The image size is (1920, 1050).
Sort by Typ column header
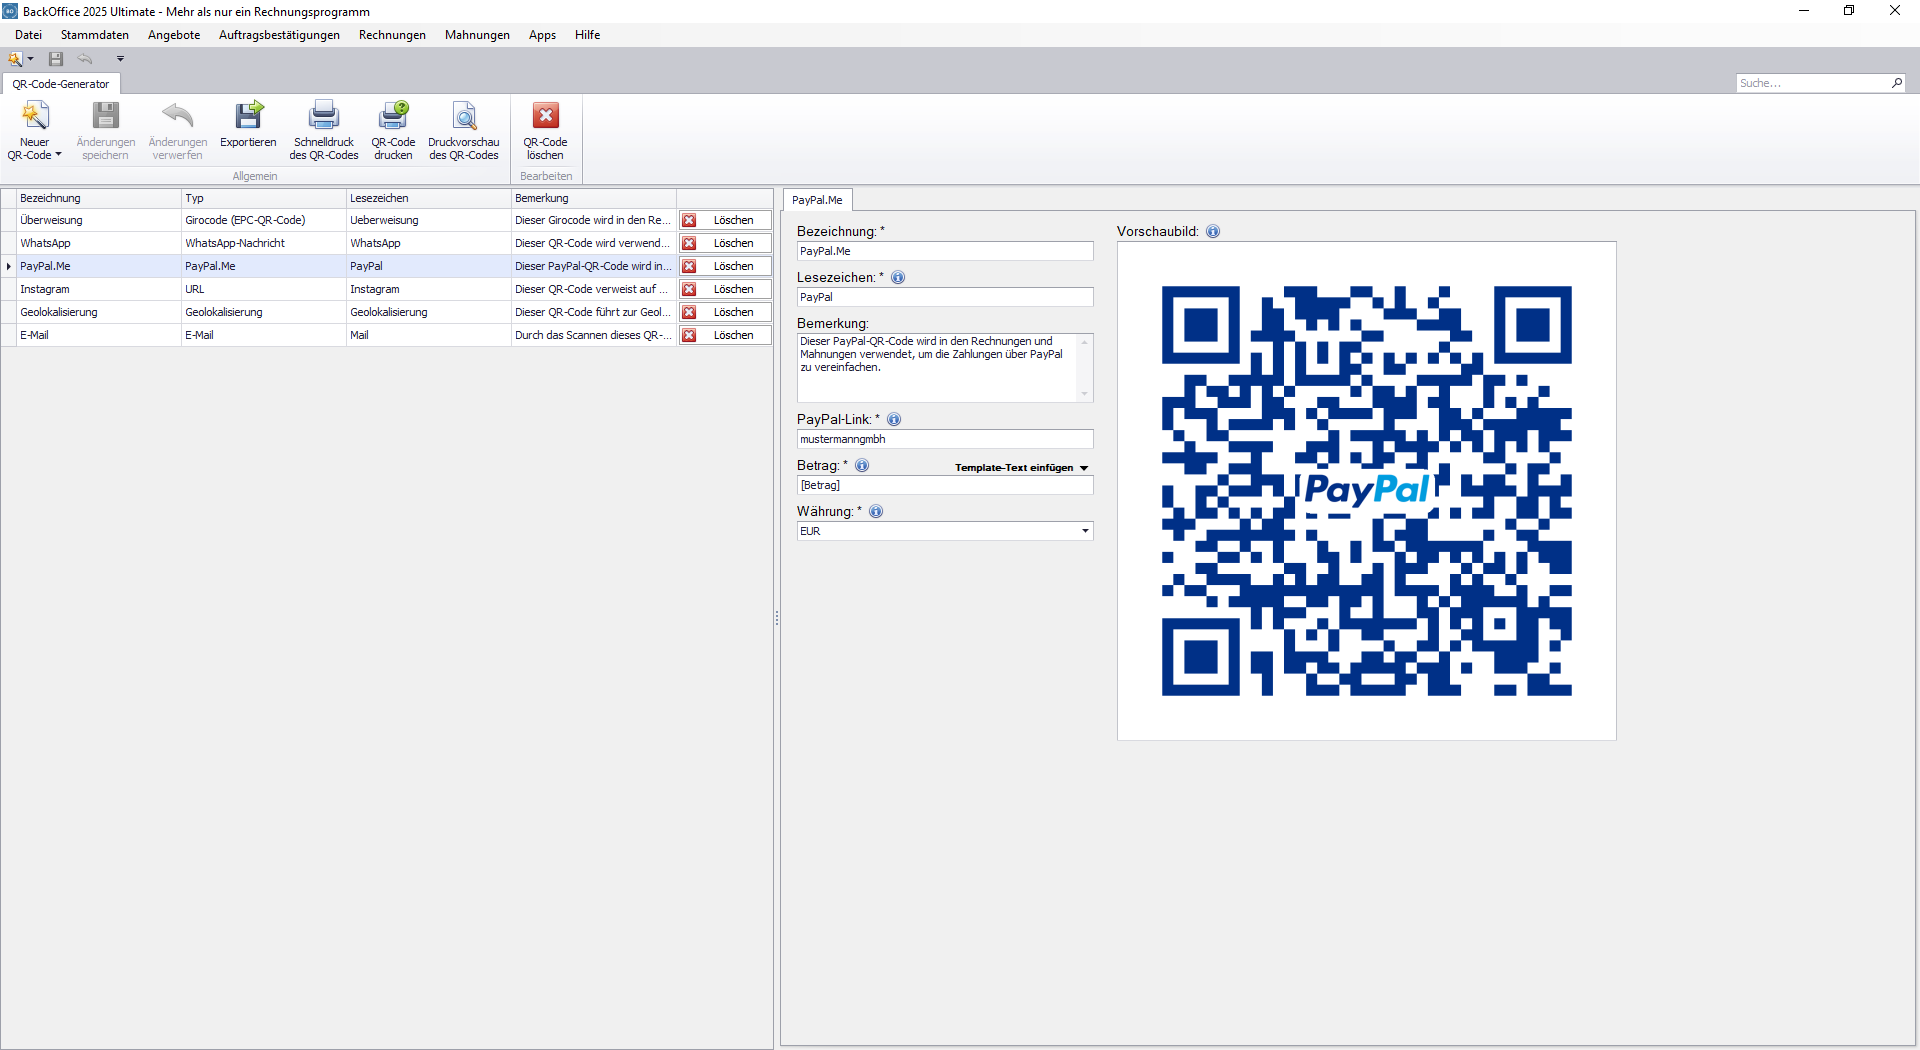(264, 198)
